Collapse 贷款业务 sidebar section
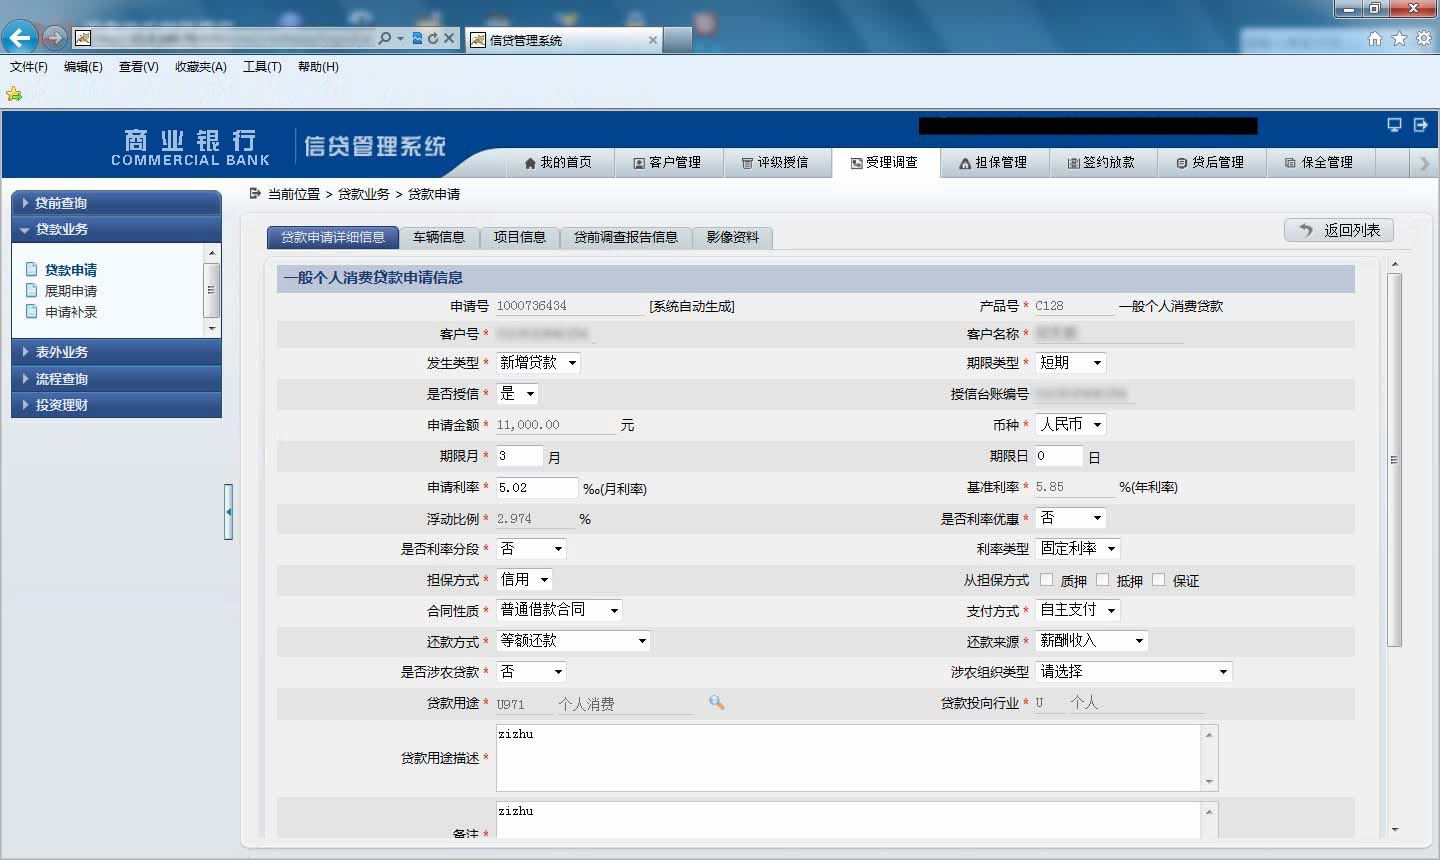 click(116, 229)
